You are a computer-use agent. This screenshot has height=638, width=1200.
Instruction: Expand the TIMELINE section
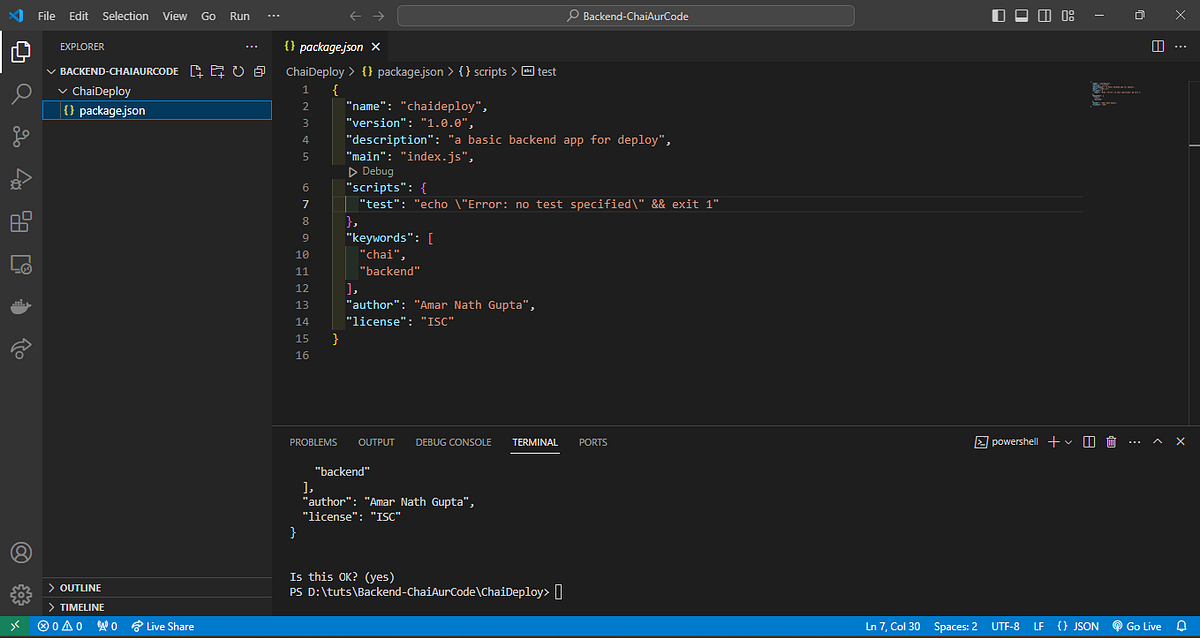click(x=80, y=606)
